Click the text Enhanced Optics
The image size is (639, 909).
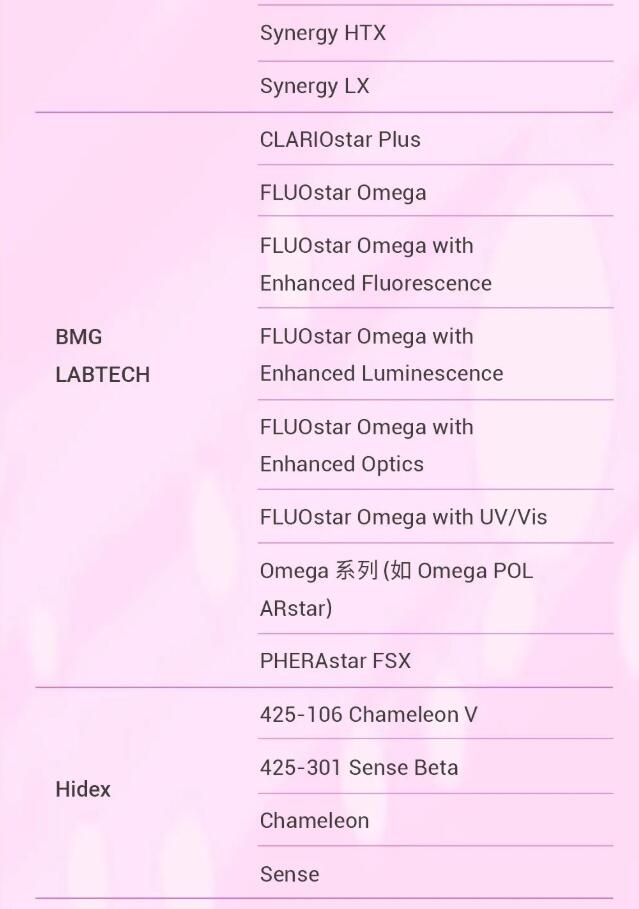[x=341, y=464]
